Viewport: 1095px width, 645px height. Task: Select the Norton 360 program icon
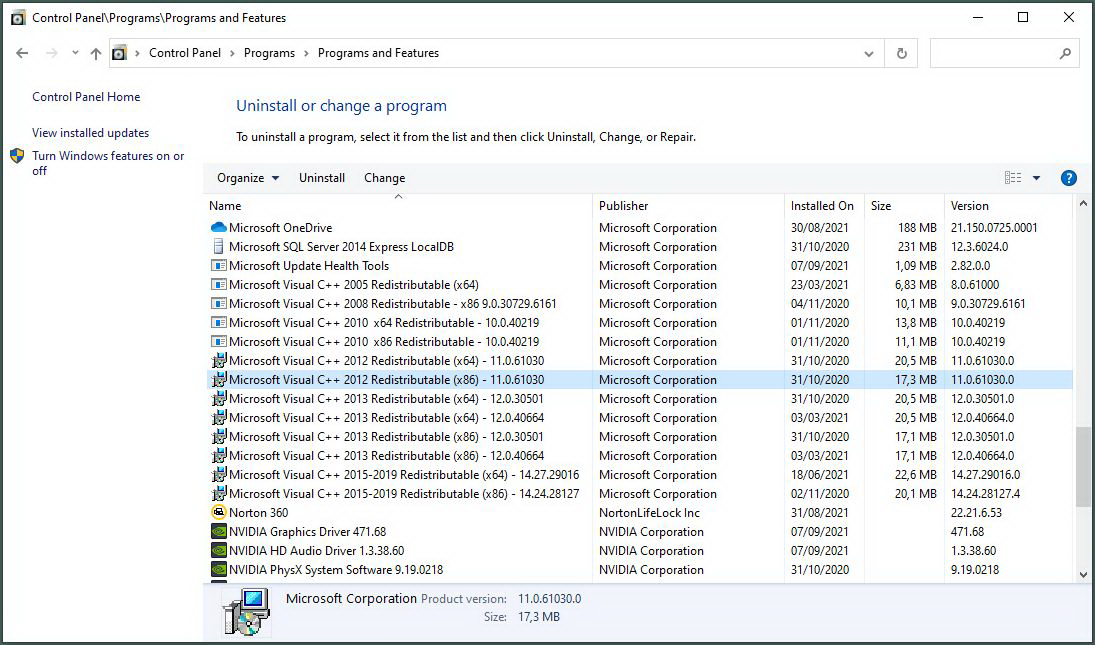pos(218,512)
